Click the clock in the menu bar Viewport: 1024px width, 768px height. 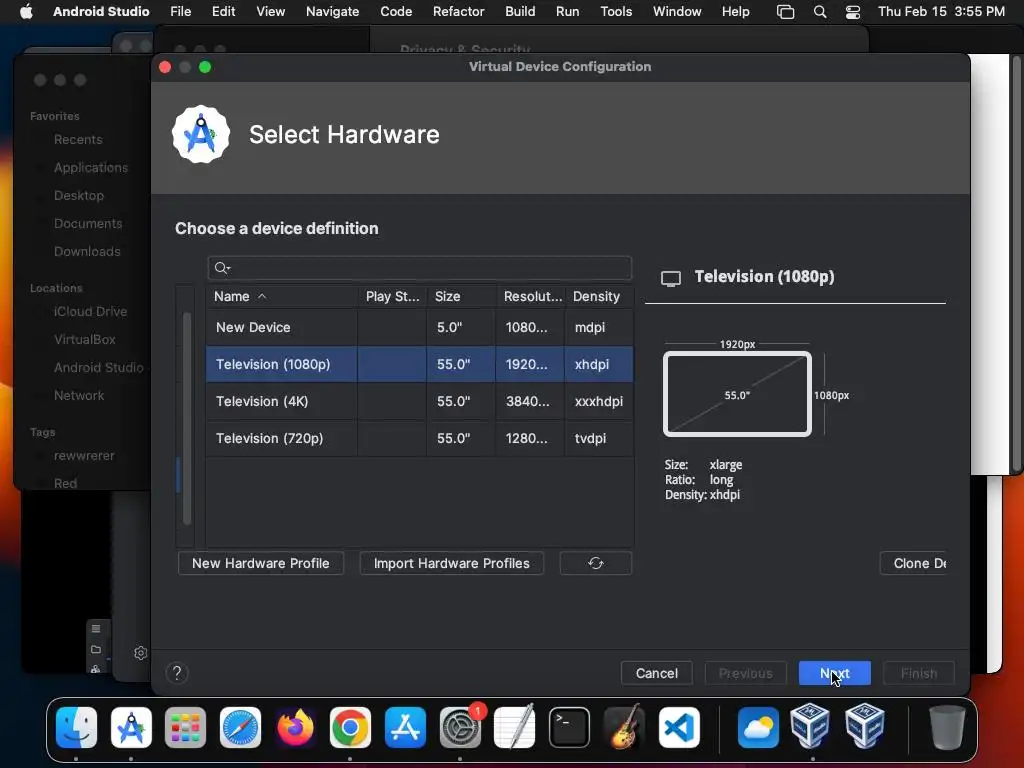pyautogui.click(x=941, y=12)
